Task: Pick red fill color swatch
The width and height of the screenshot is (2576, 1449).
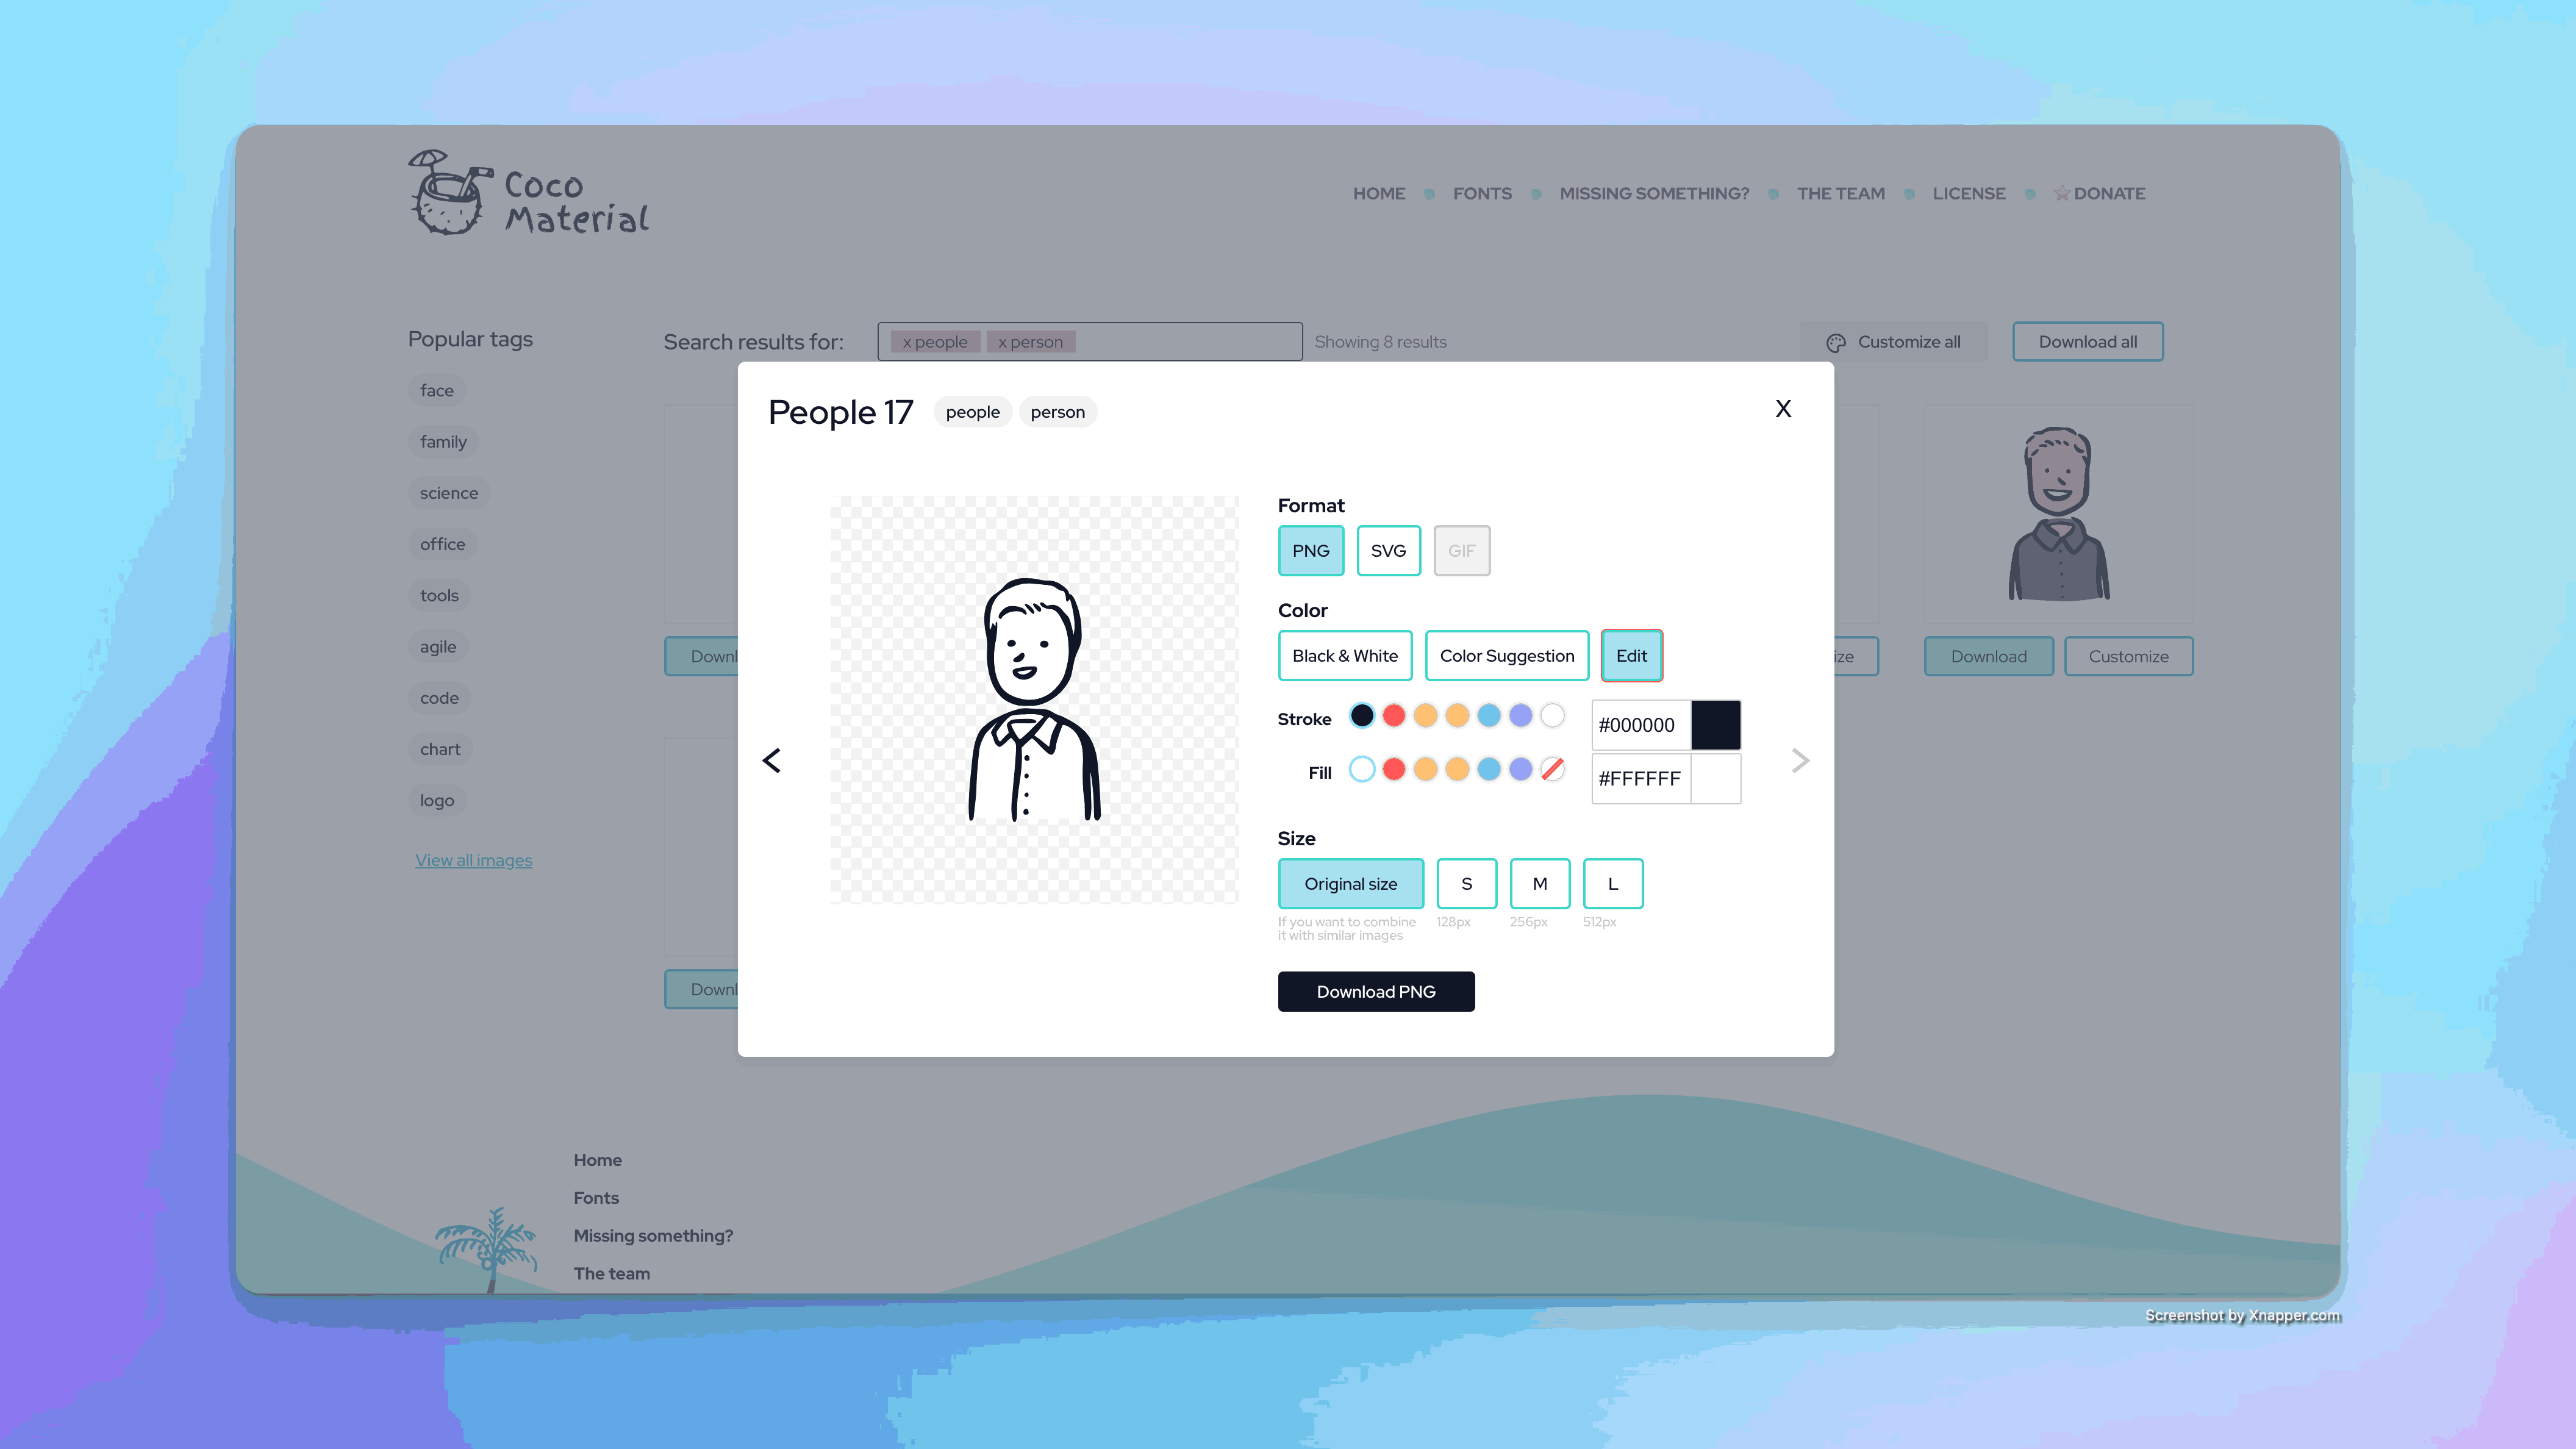Action: [1394, 769]
